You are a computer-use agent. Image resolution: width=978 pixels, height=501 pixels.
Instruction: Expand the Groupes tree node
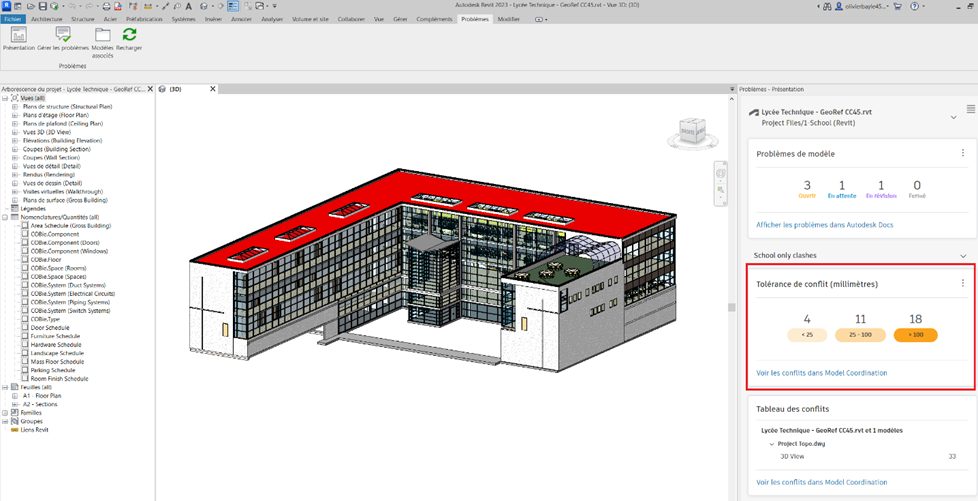(x=5, y=421)
